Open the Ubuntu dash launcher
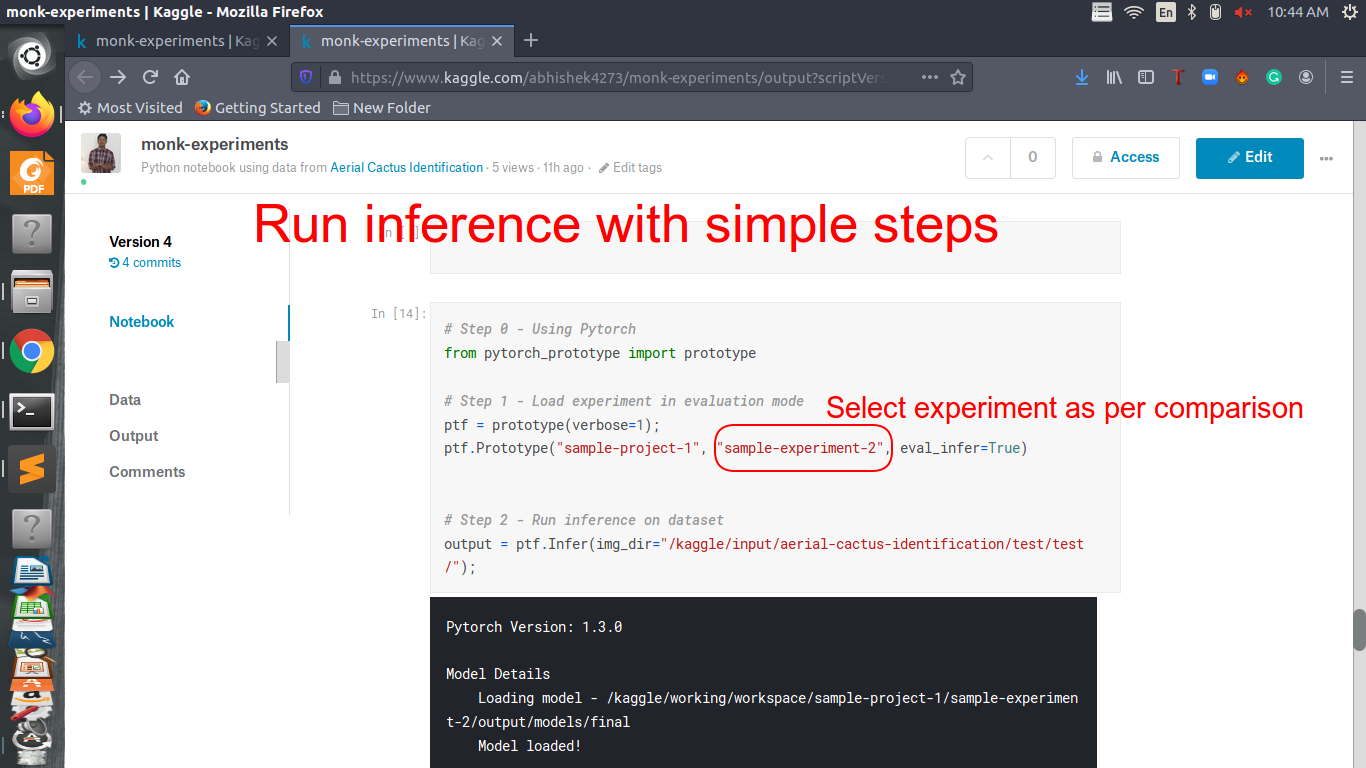Viewport: 1366px width, 768px height. (32, 56)
